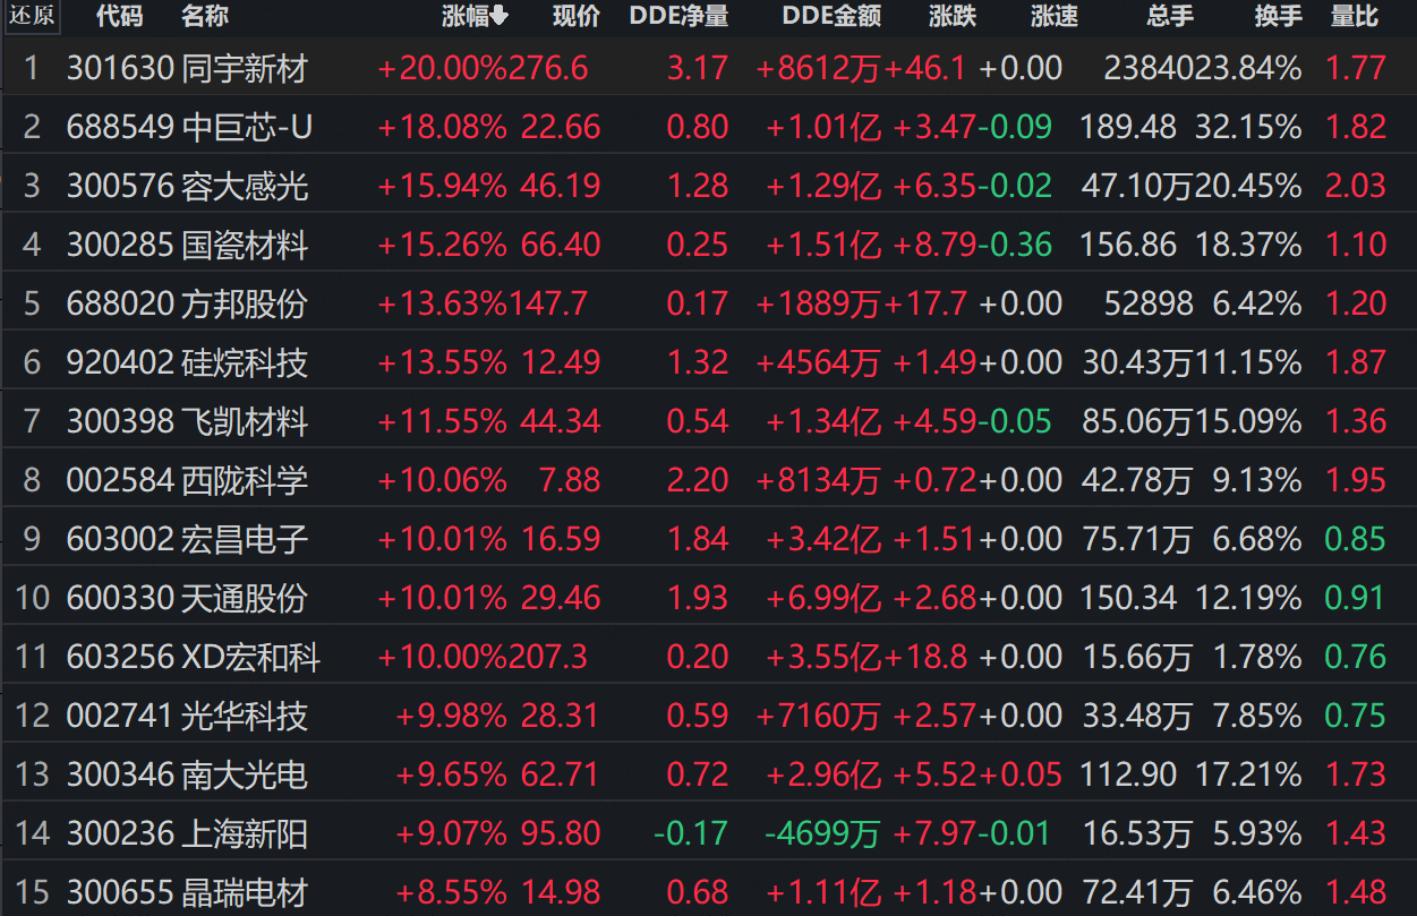Screen dimensions: 1417x917
Task: Select the 同宇新材 stock row
Action: tap(708, 68)
